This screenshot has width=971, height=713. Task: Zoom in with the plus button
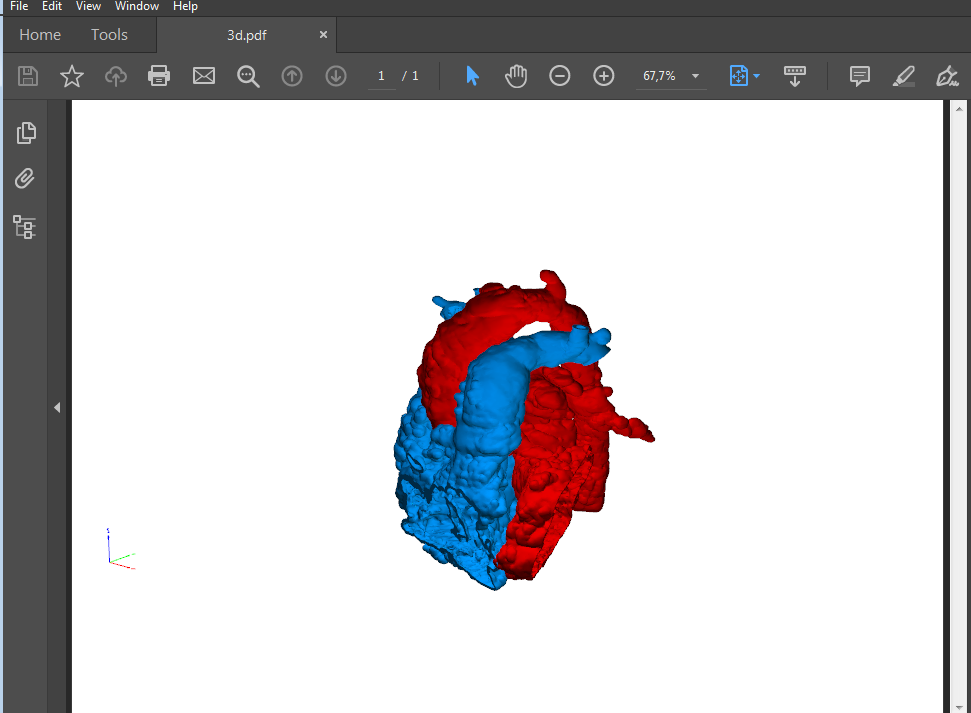604,76
